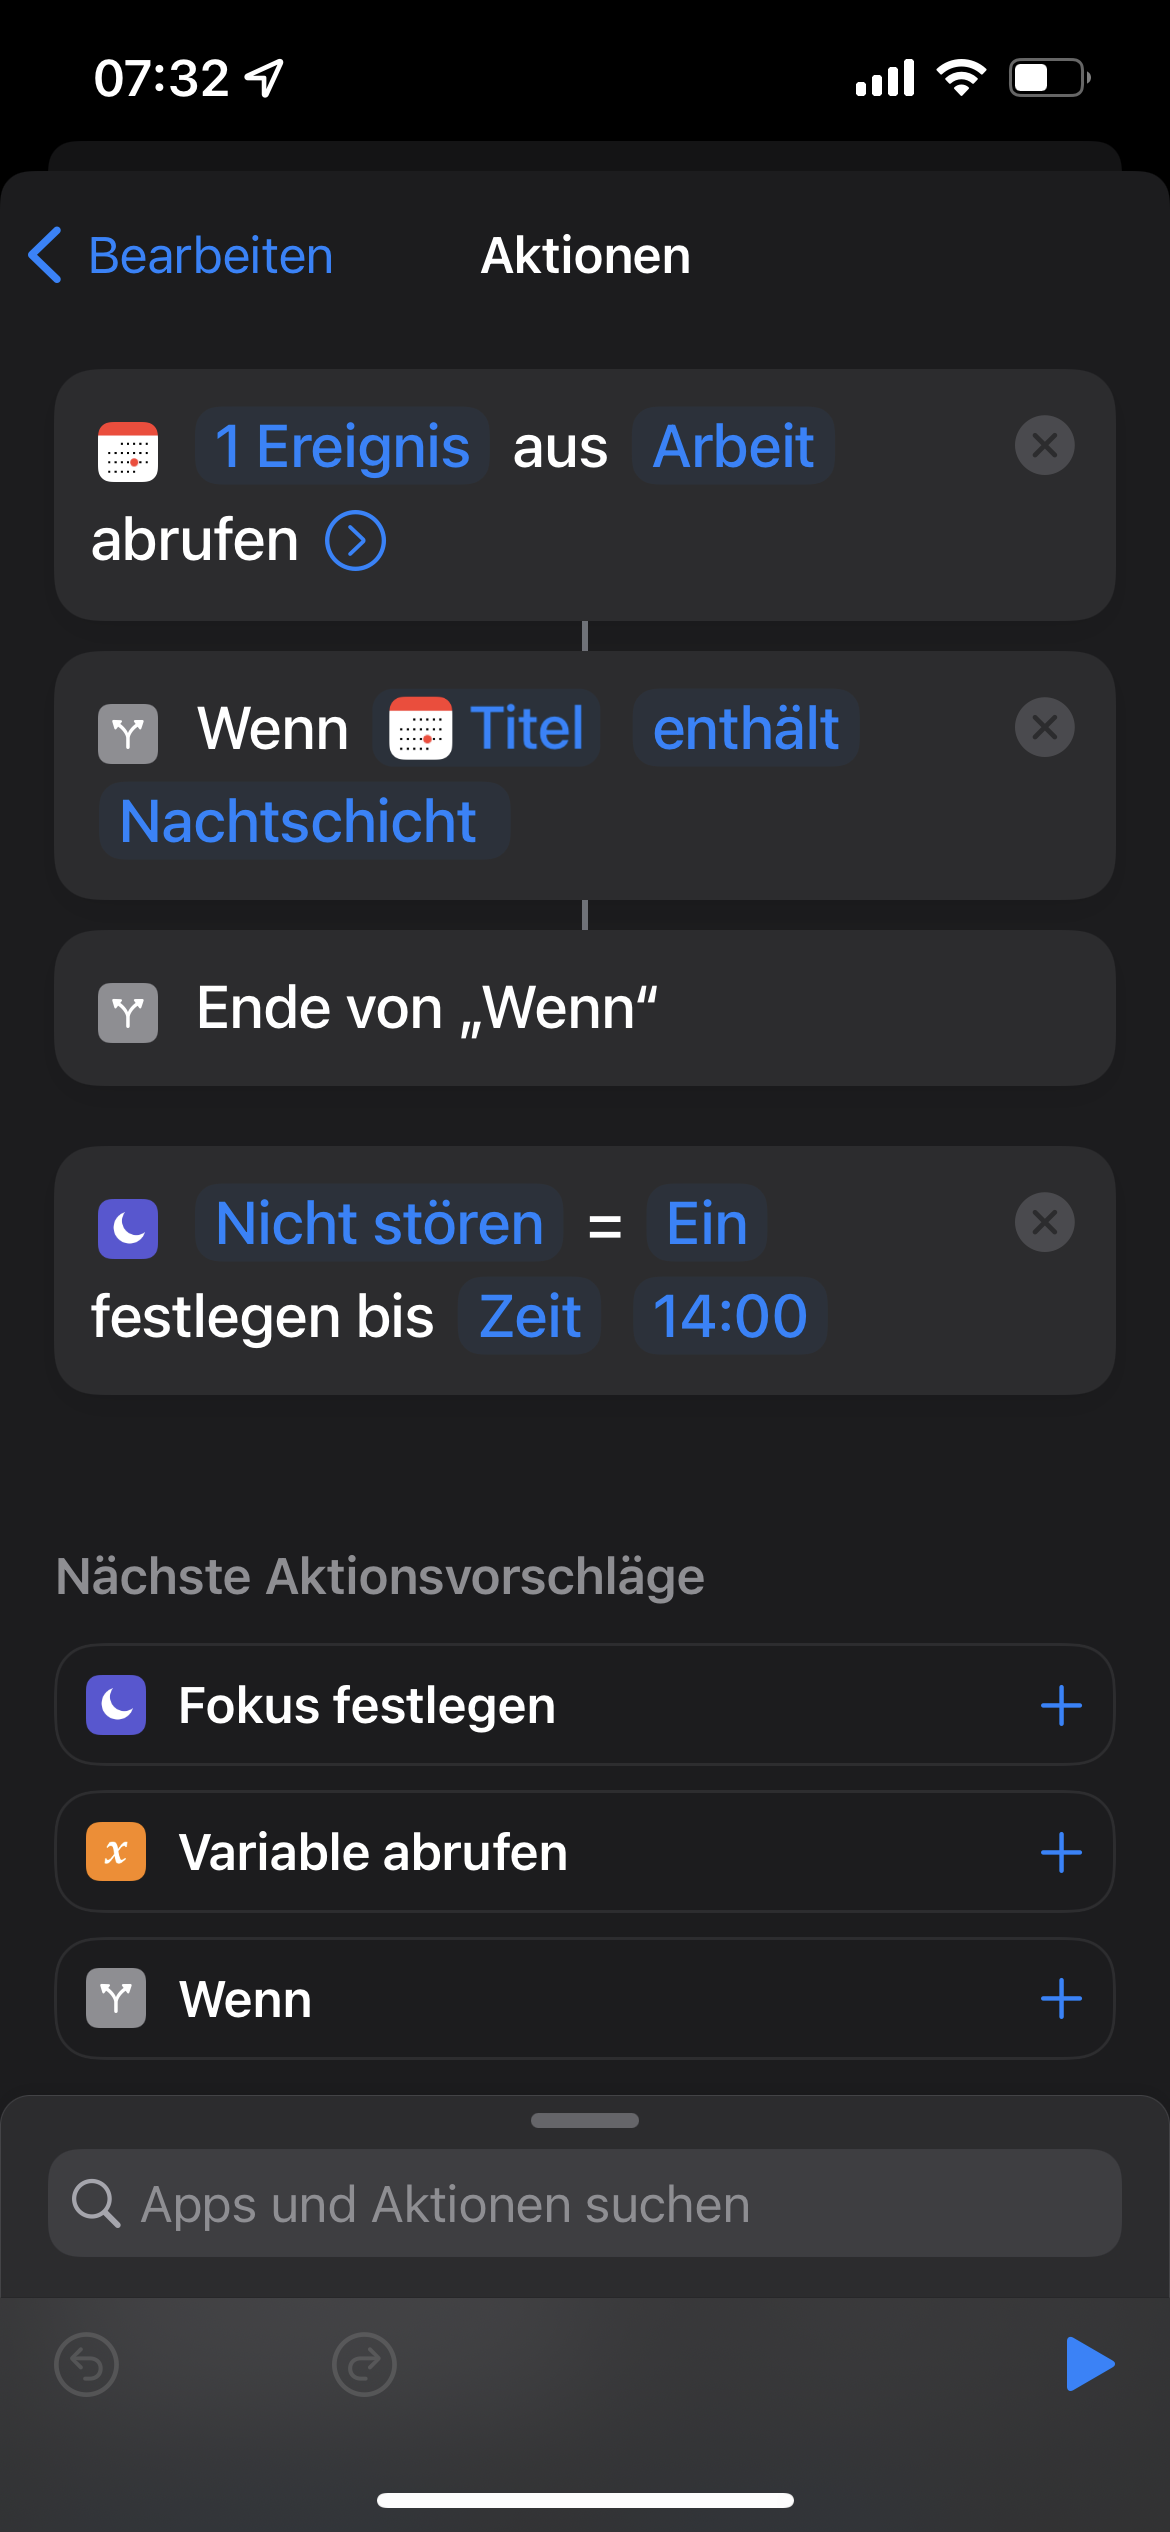
Task: Change the 1 Ereignis parameter
Action: click(x=342, y=446)
